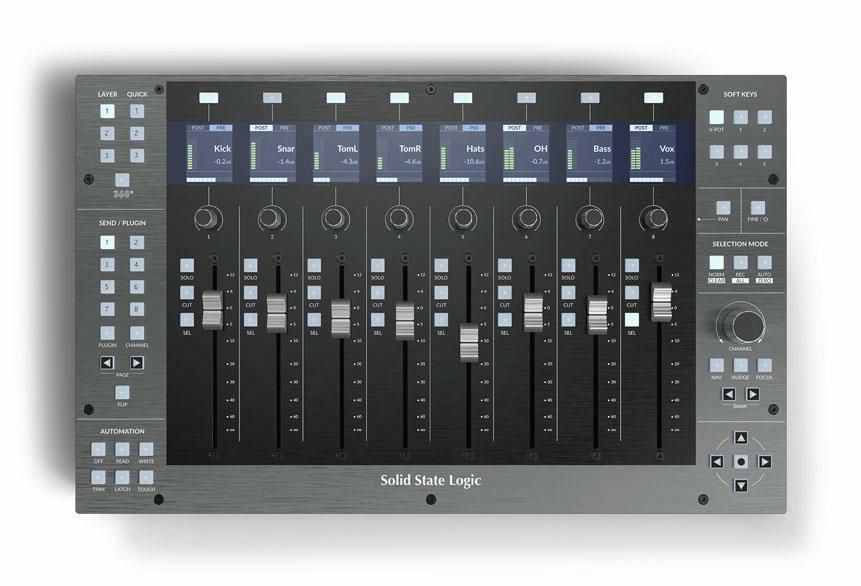Set automation mode to WRITE
Image resolution: width=861 pixels, height=586 pixels.
(146, 449)
